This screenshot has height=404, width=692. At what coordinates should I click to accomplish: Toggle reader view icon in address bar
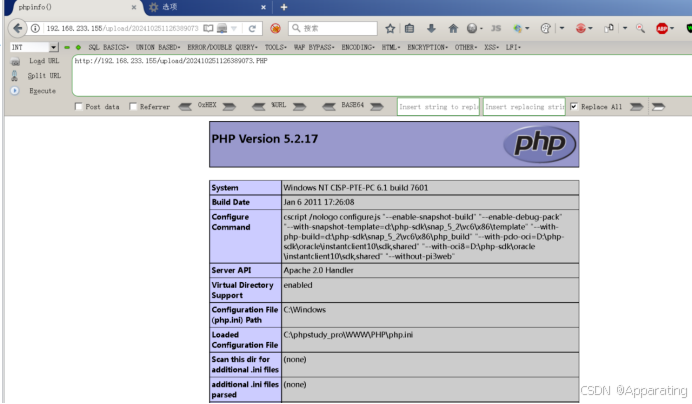pos(208,28)
